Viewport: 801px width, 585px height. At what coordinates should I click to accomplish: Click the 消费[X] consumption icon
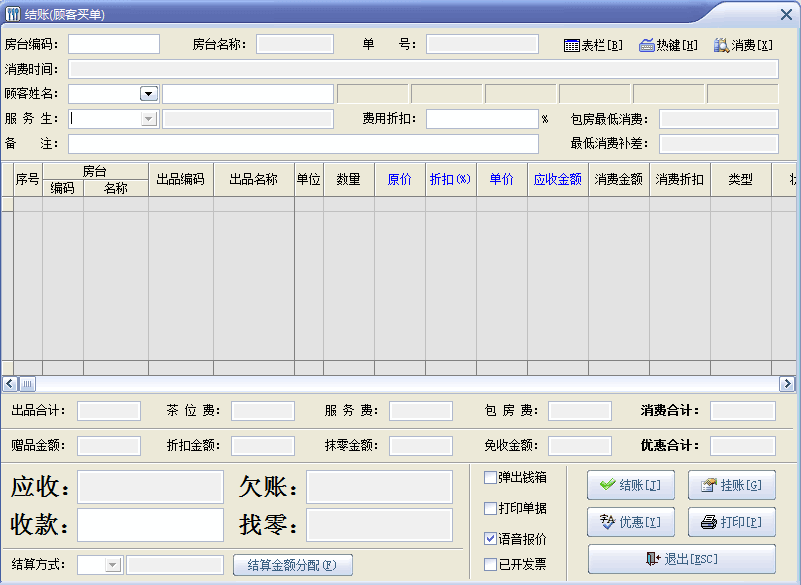721,45
